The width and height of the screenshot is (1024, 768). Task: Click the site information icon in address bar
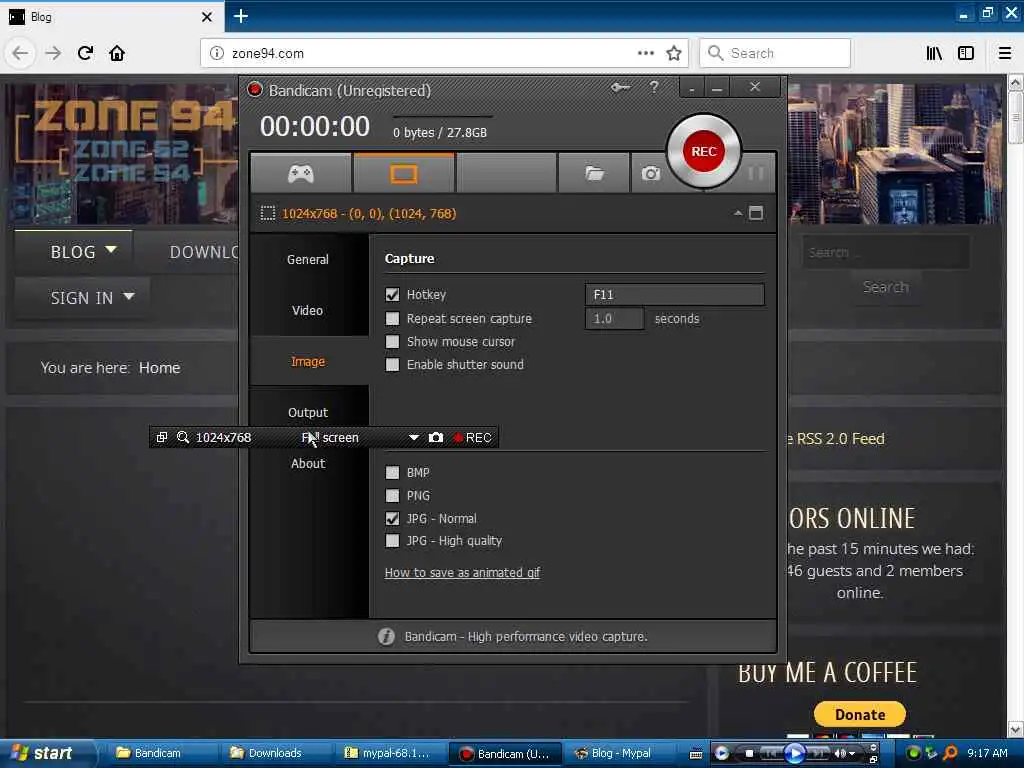[x=217, y=53]
